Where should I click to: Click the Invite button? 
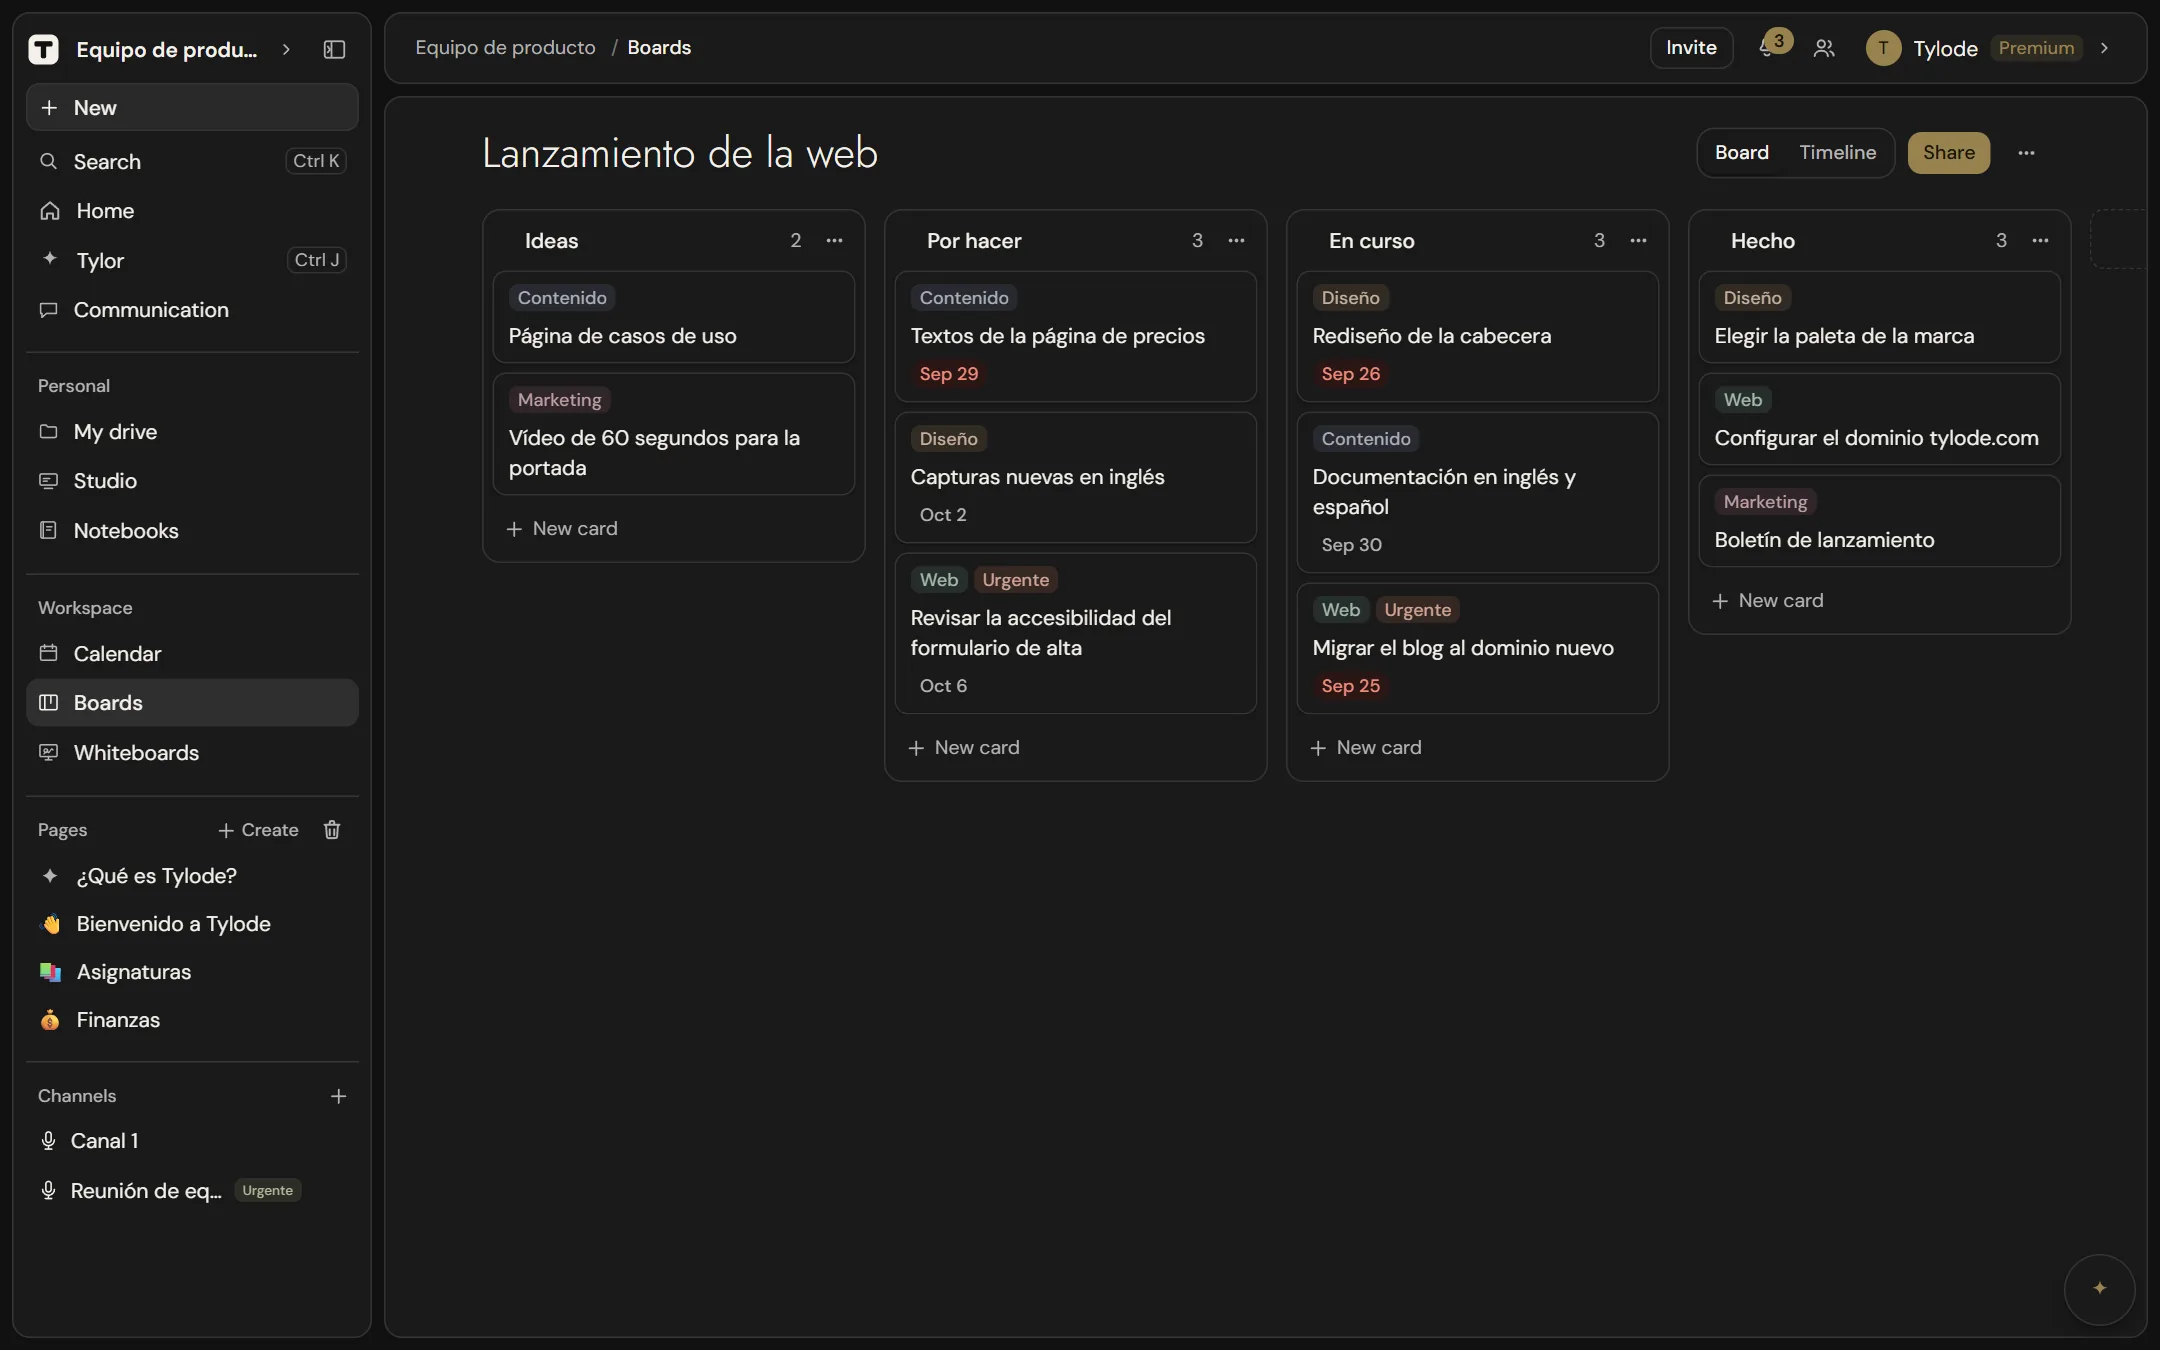click(1690, 48)
